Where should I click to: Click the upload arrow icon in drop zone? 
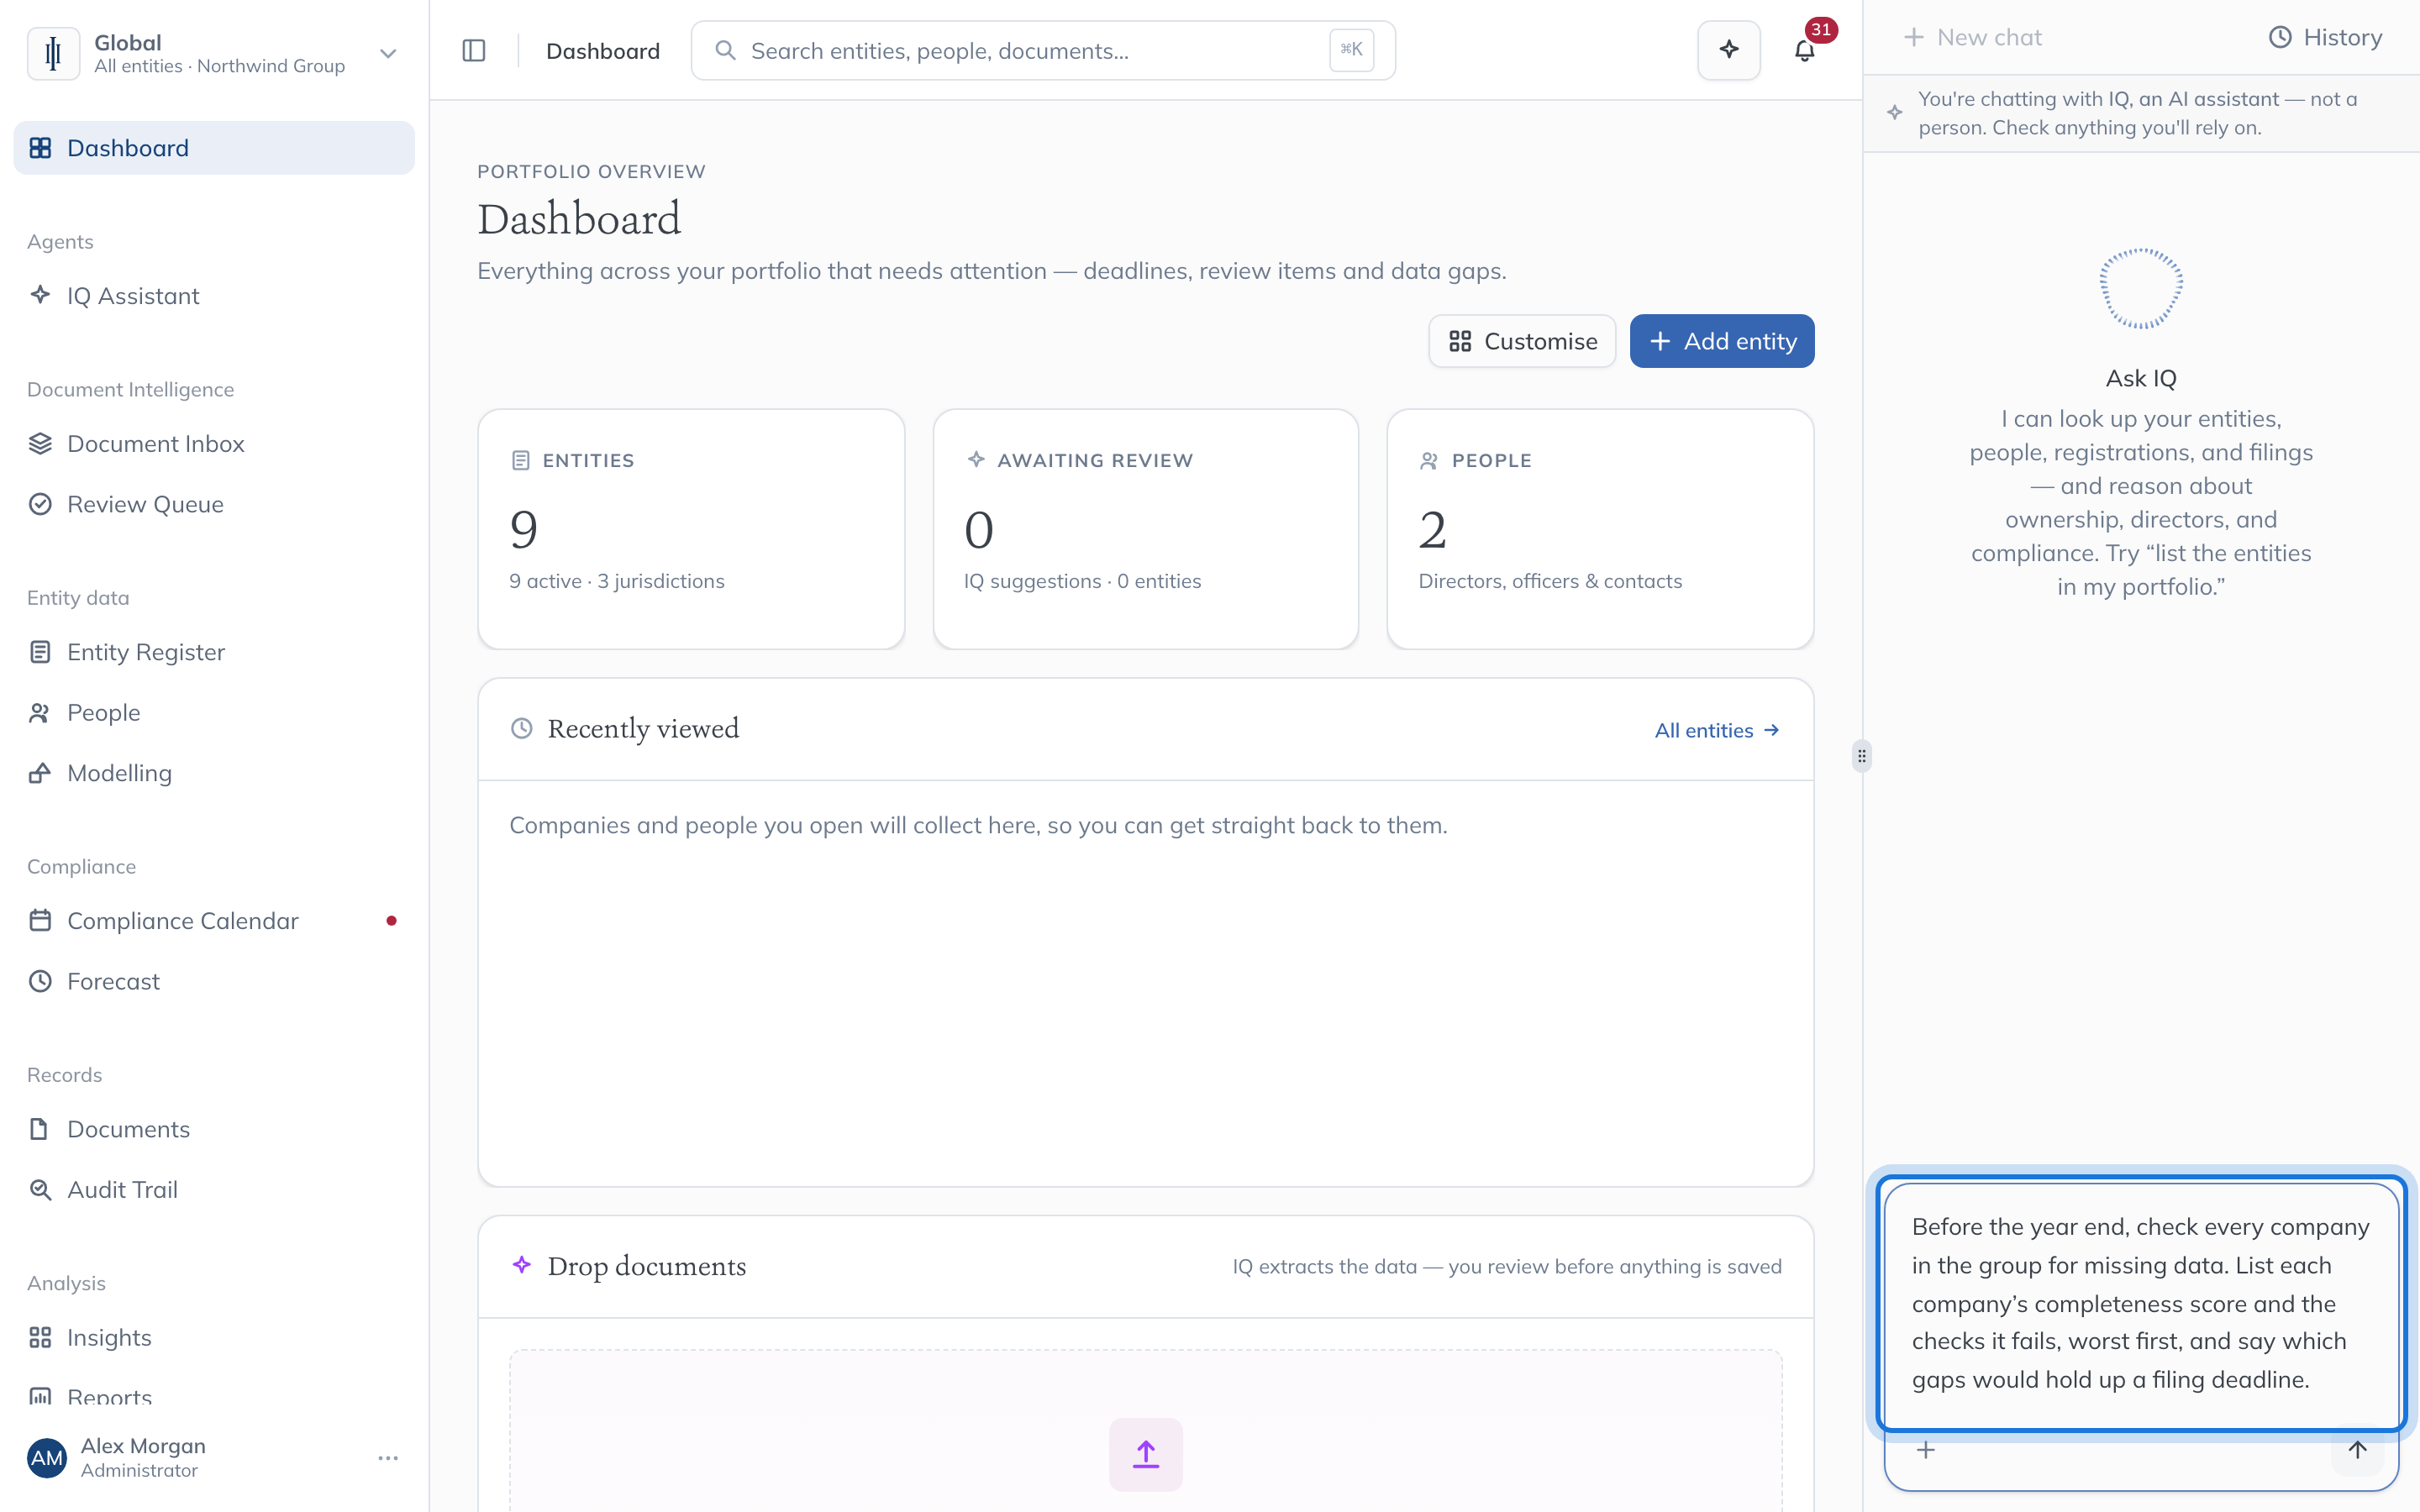(1145, 1454)
